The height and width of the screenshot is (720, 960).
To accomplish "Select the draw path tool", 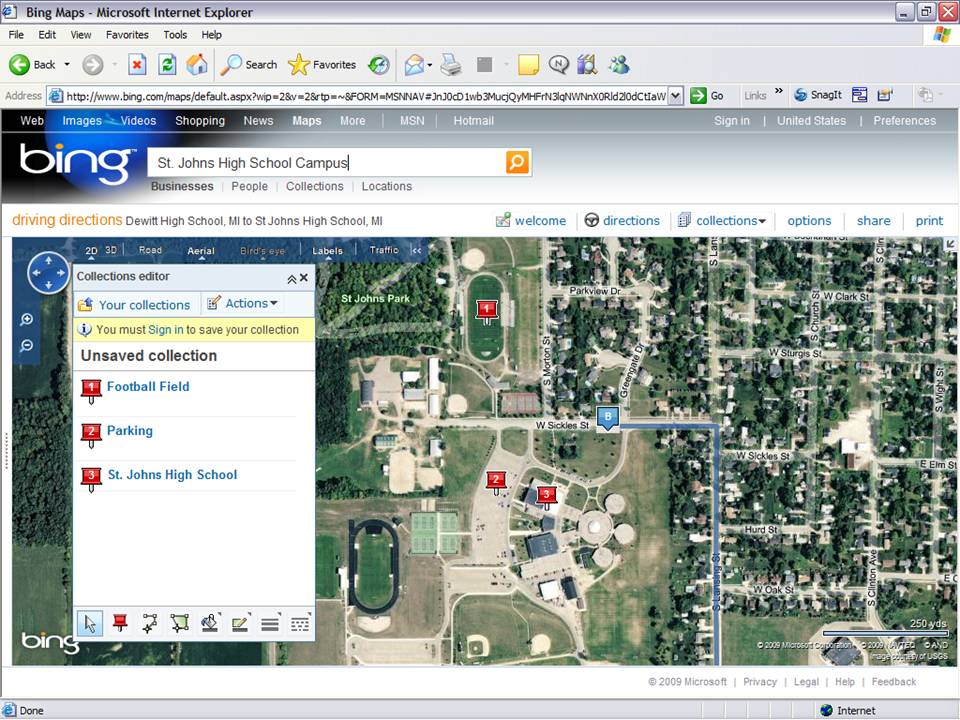I will coord(149,624).
